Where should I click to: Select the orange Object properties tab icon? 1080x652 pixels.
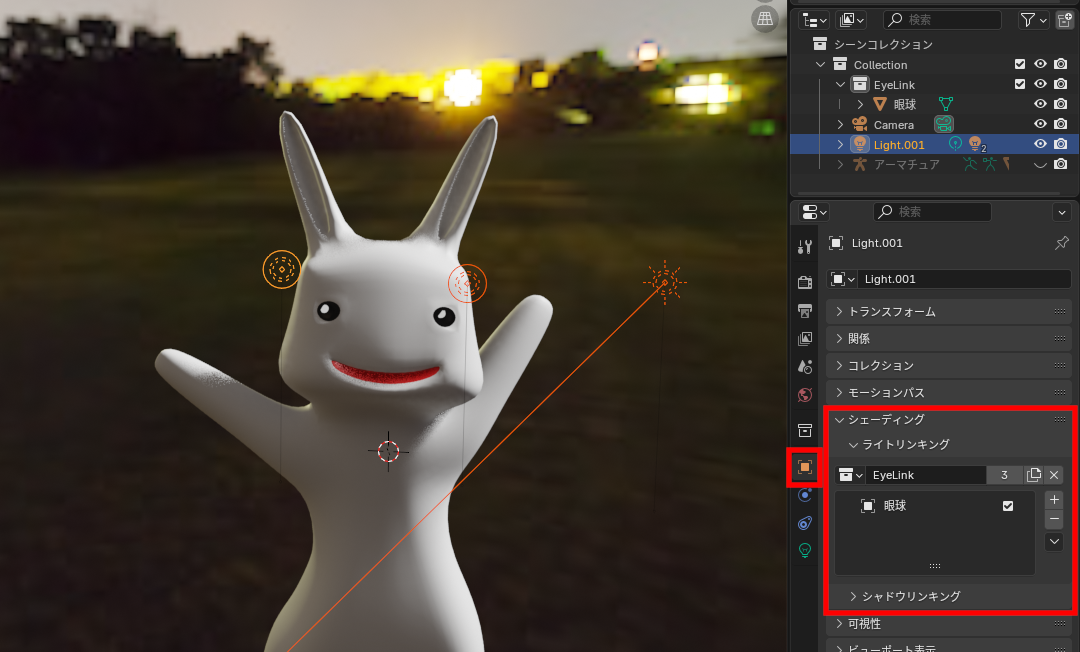804,467
